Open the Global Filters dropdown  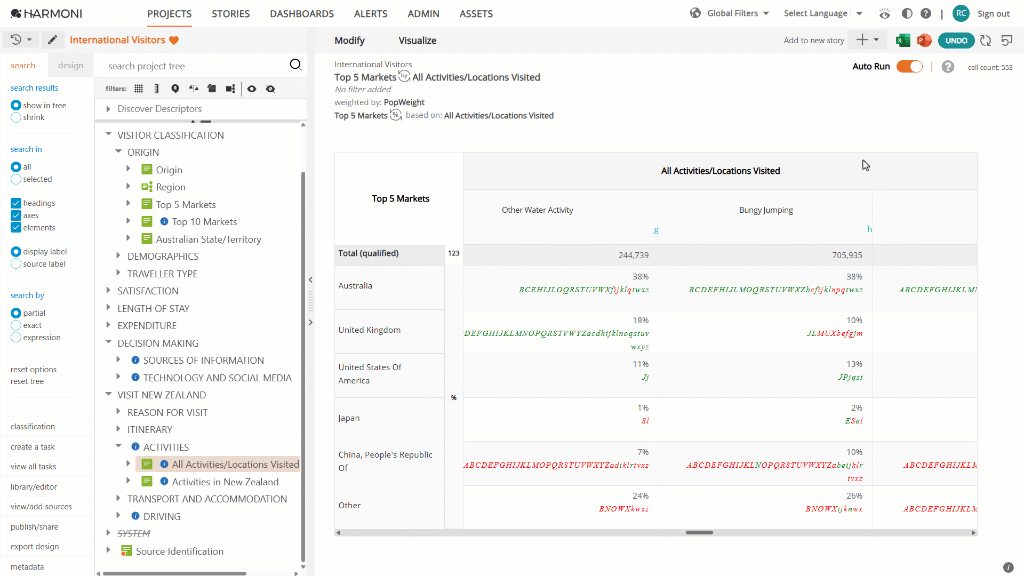click(729, 13)
